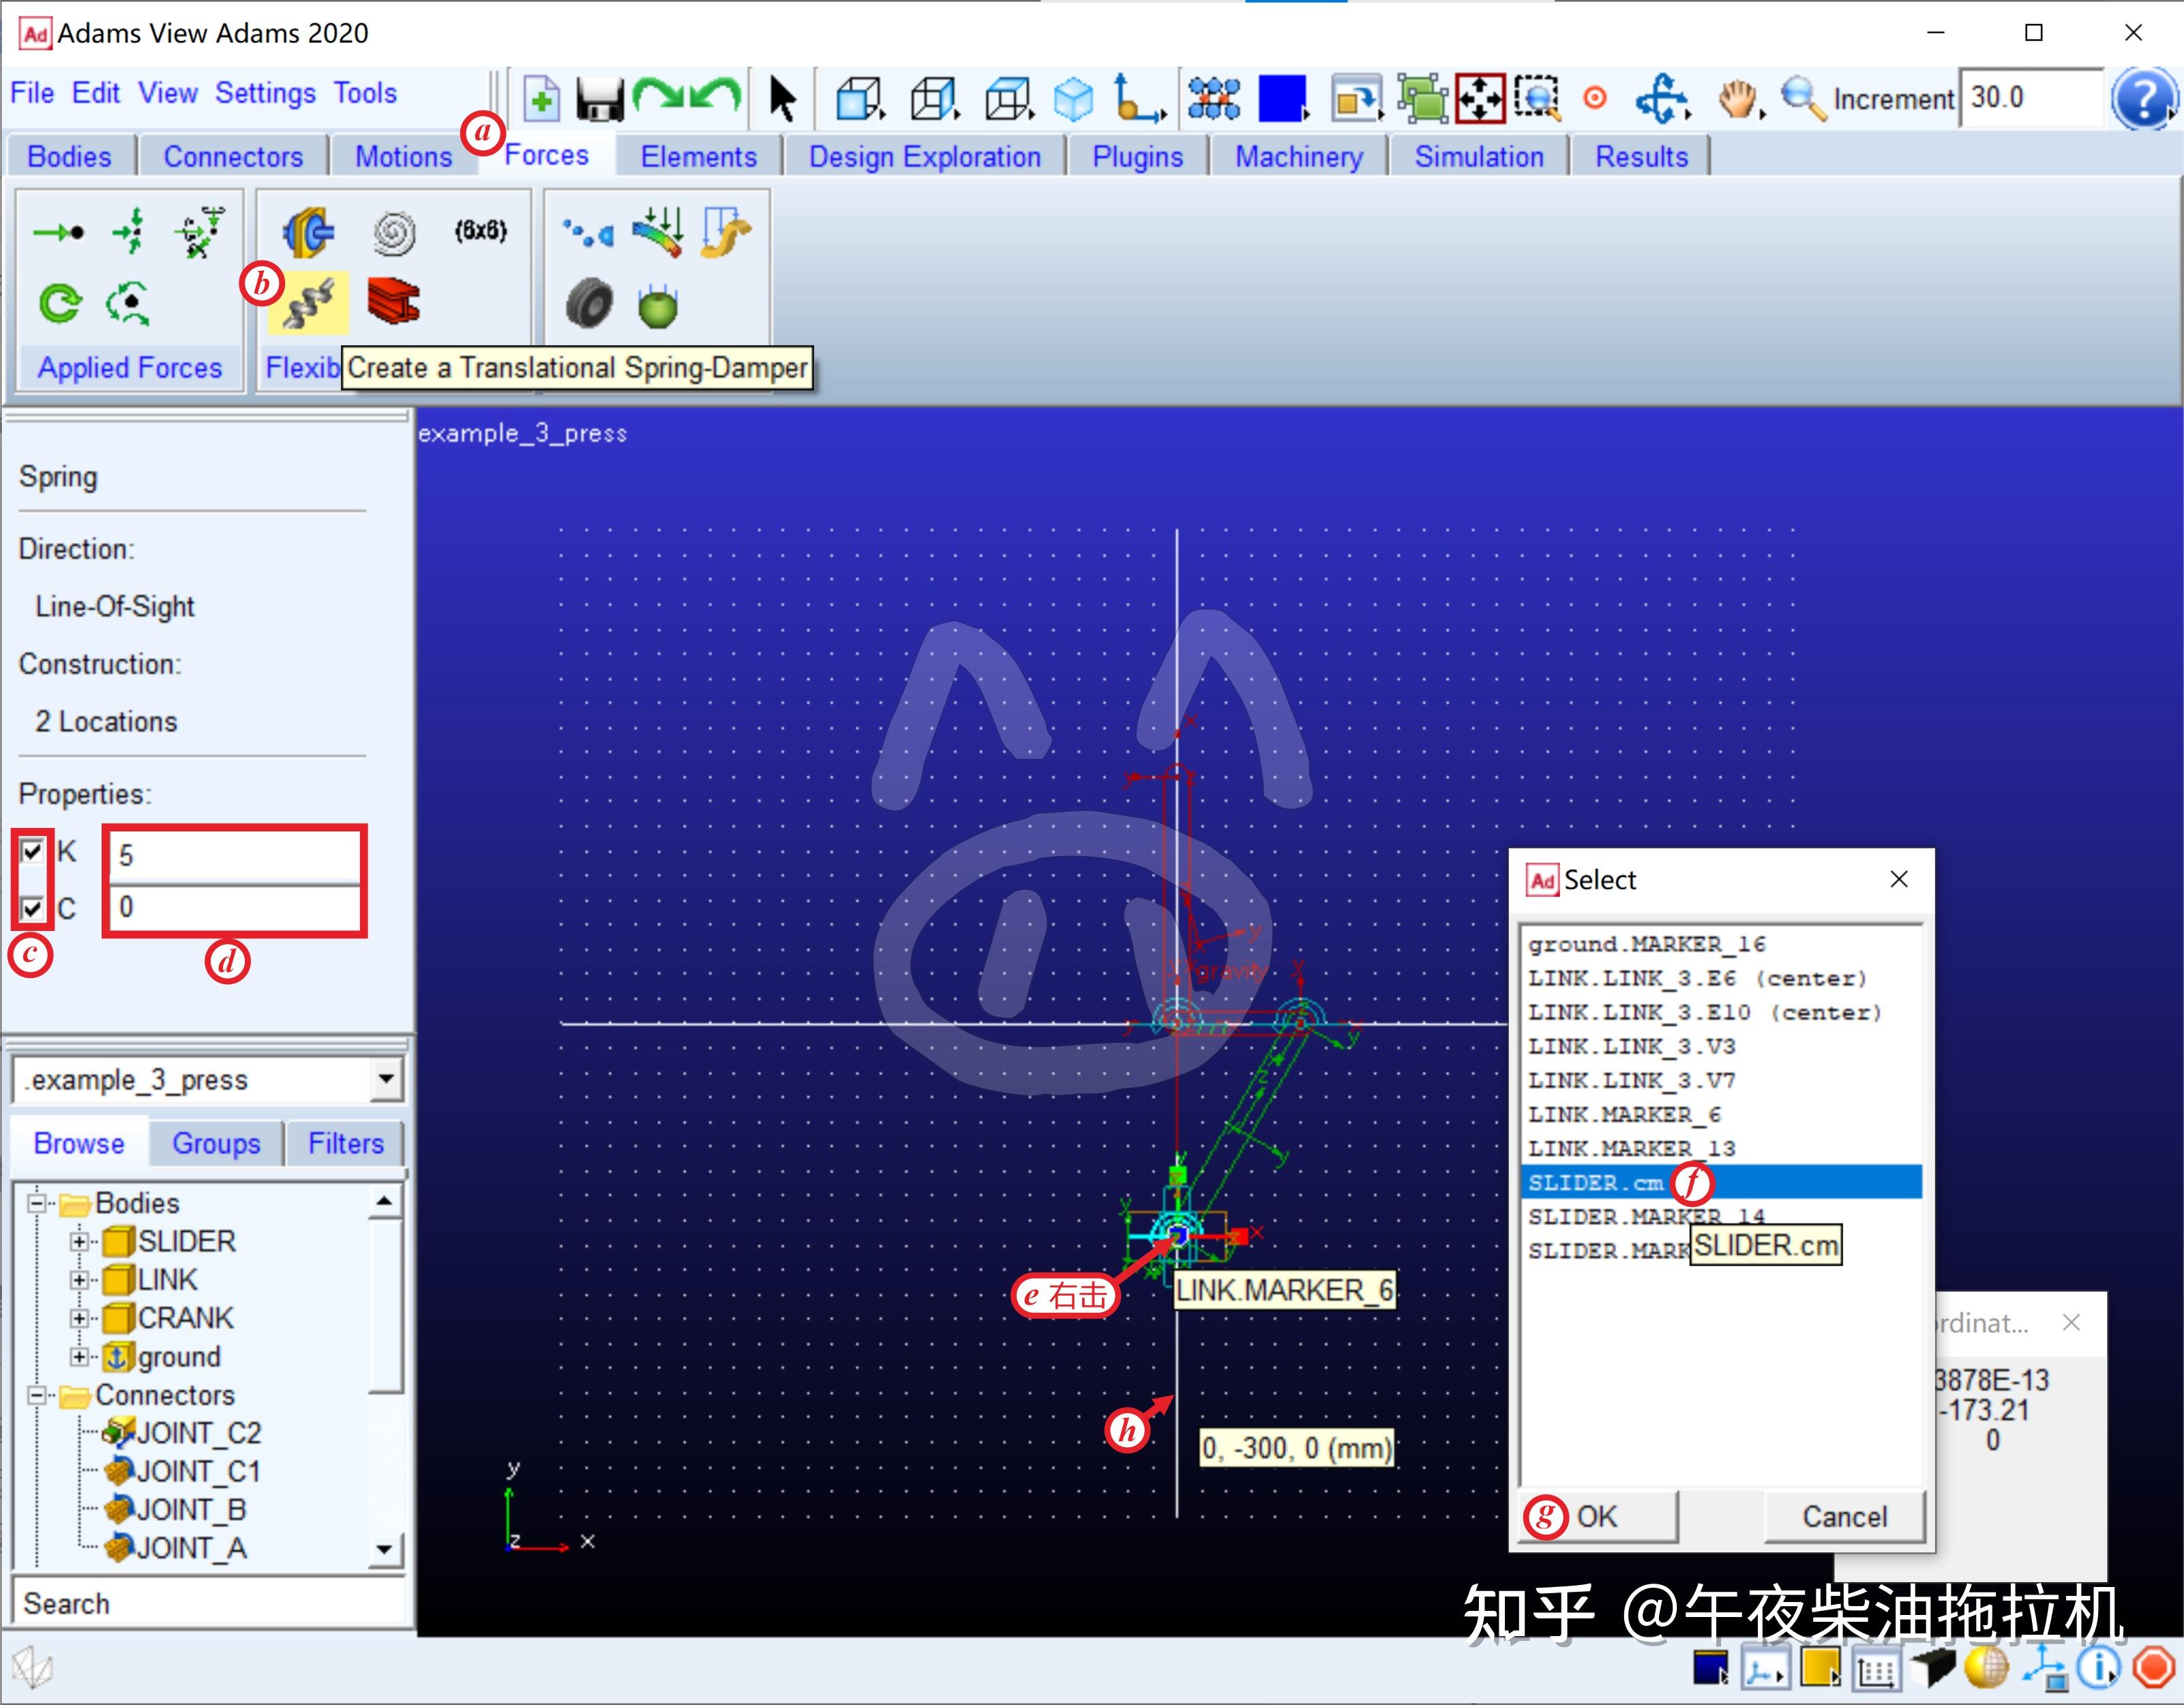Expand the SLIDER body tree node
The height and width of the screenshot is (1705, 2184).
coord(79,1241)
